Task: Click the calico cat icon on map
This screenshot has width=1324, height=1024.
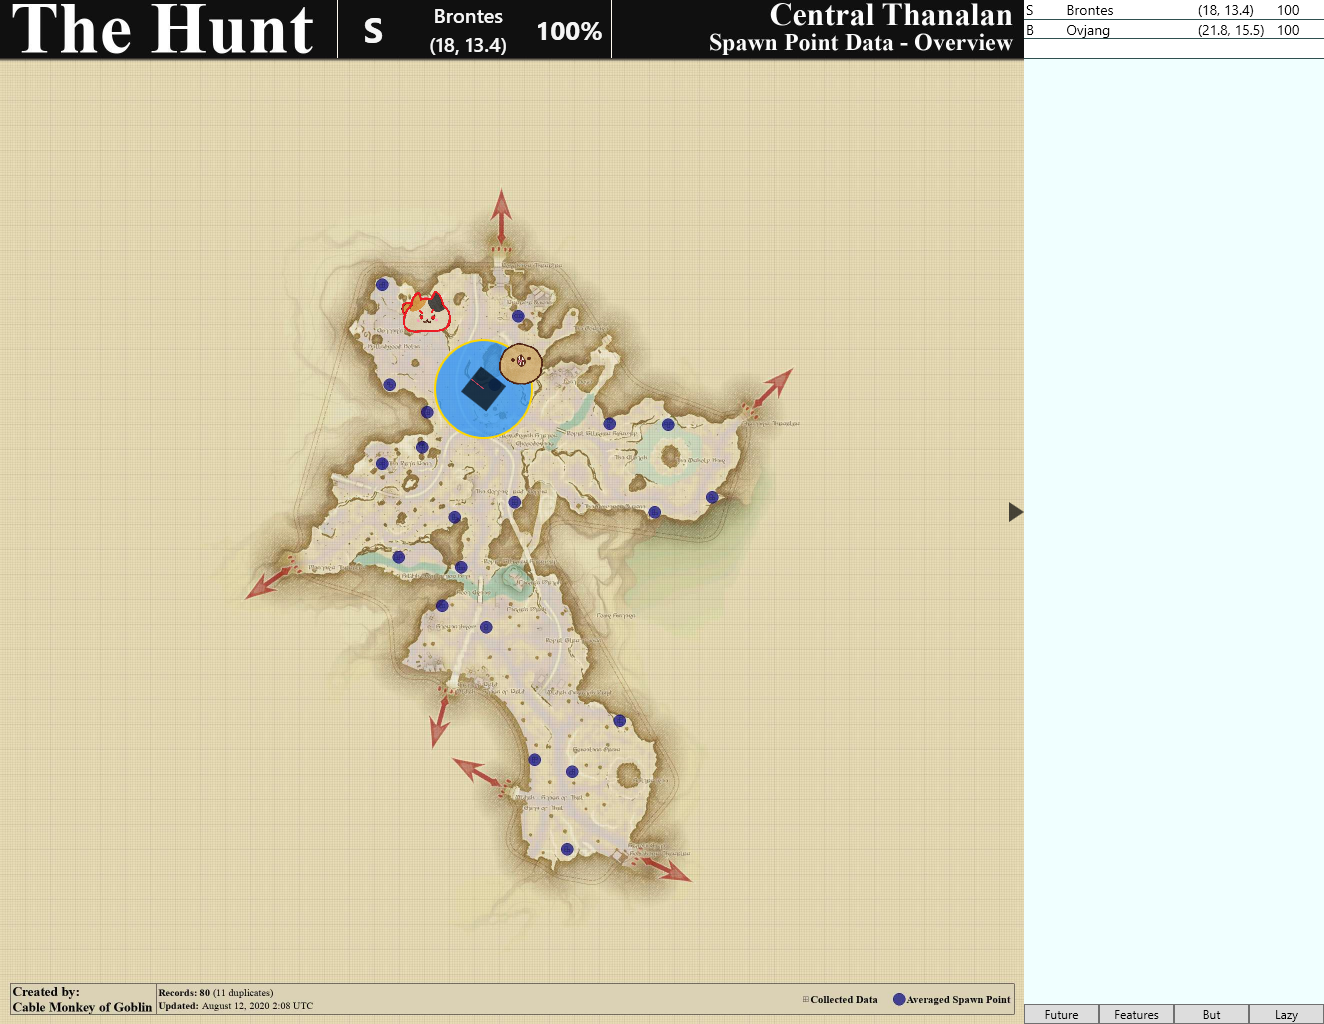Action: click(426, 313)
